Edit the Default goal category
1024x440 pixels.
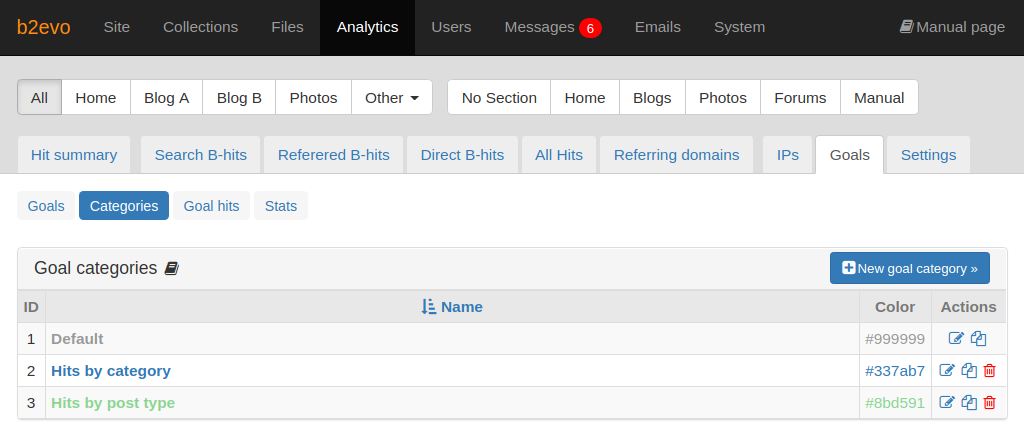coord(956,338)
